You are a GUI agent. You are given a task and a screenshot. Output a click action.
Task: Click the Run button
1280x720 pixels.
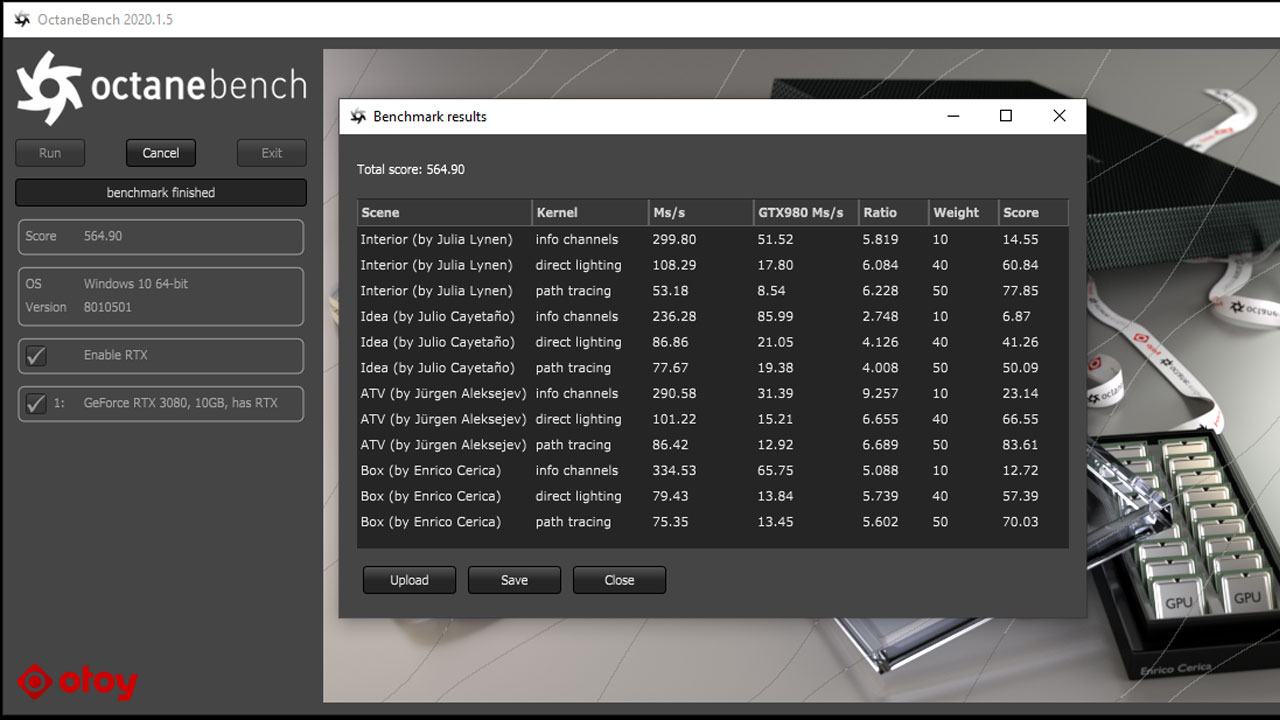coord(50,153)
